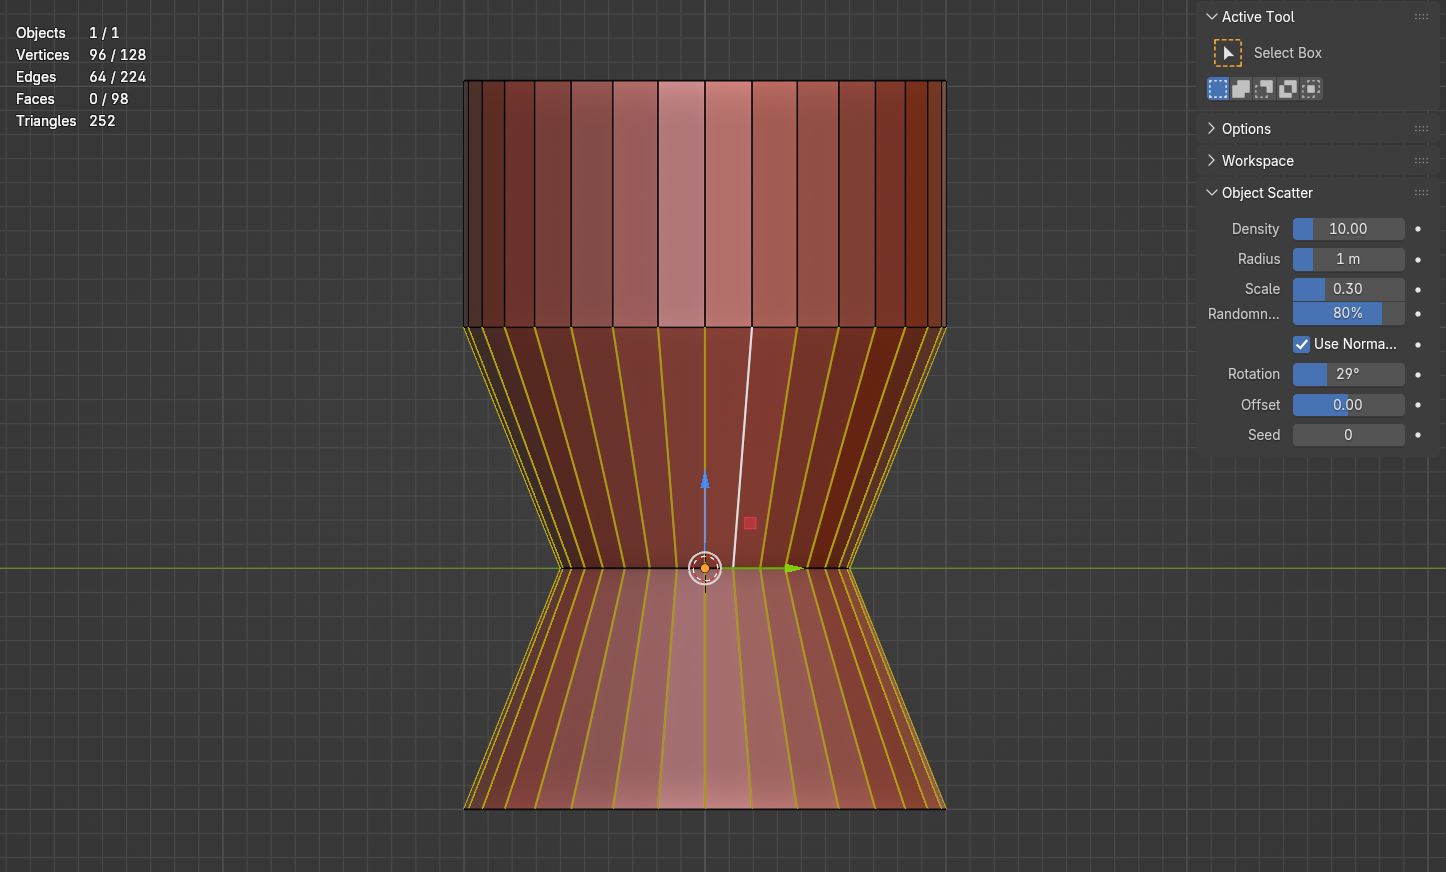Click the animate dot next to Density
Screen dimensions: 1446x872
(x=1417, y=229)
